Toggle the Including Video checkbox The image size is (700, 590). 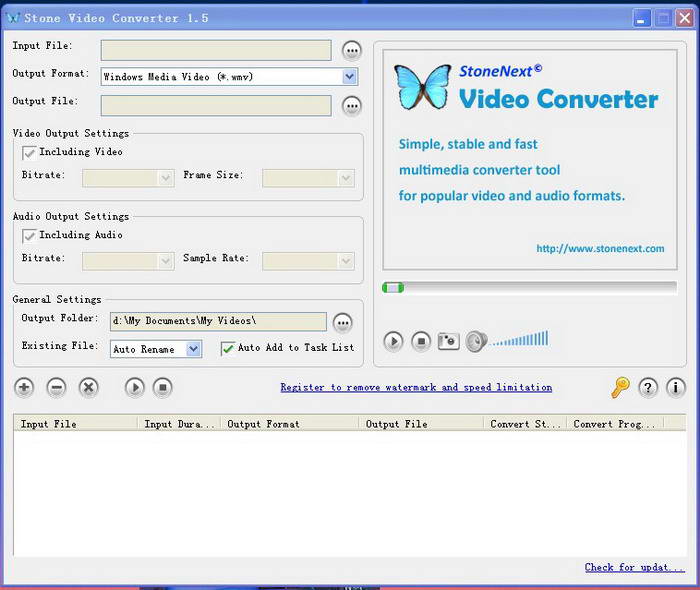(29, 153)
